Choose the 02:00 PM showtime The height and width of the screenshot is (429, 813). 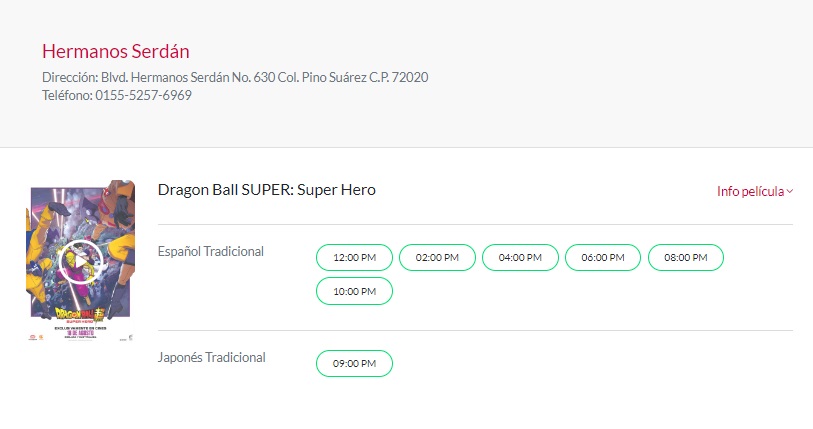[437, 258]
